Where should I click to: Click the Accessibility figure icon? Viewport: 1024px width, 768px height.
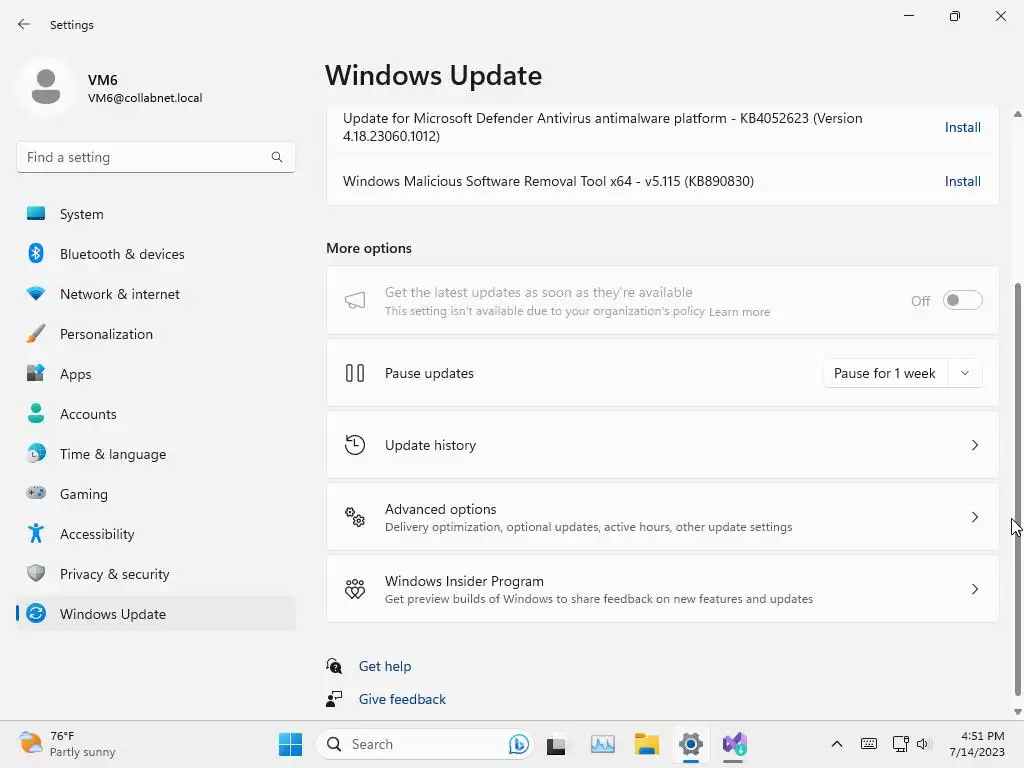(36, 534)
